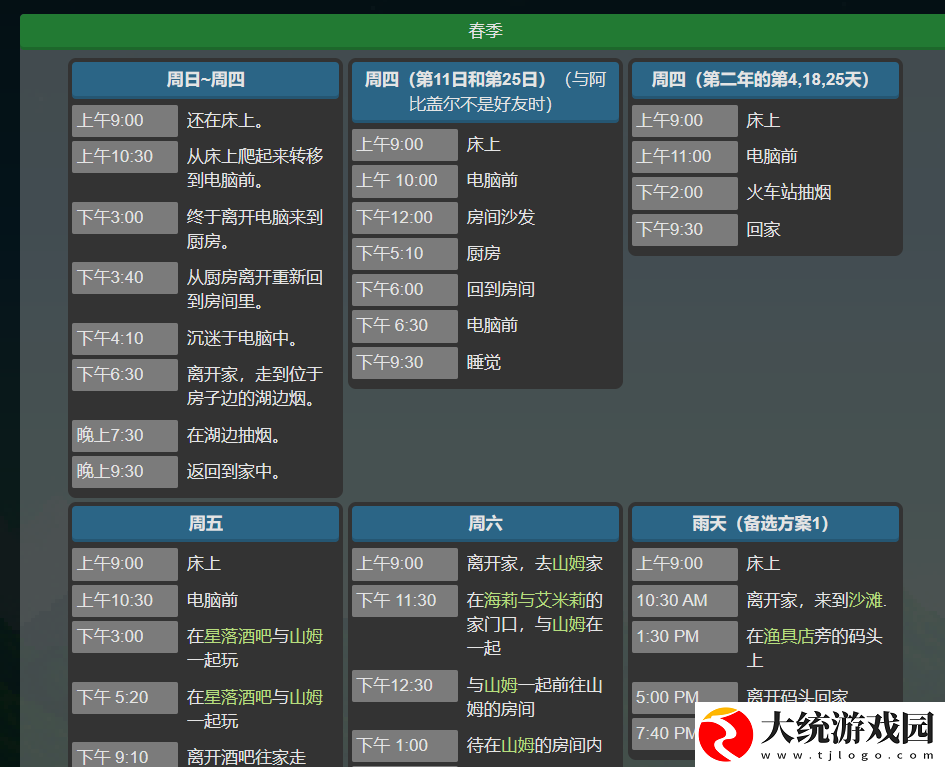Select the 周五 schedule header
Image resolution: width=945 pixels, height=767 pixels.
[206, 523]
